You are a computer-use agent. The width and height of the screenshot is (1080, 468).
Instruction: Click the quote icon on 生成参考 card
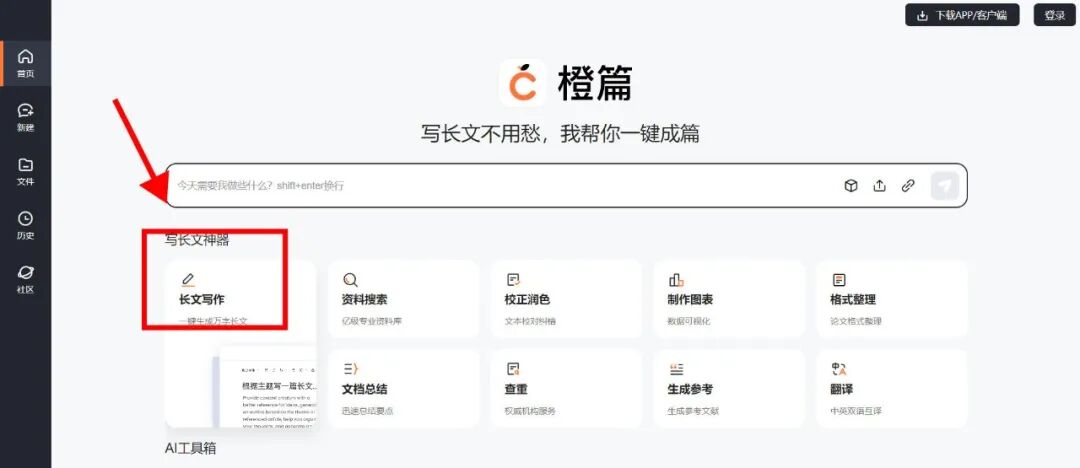(676, 369)
